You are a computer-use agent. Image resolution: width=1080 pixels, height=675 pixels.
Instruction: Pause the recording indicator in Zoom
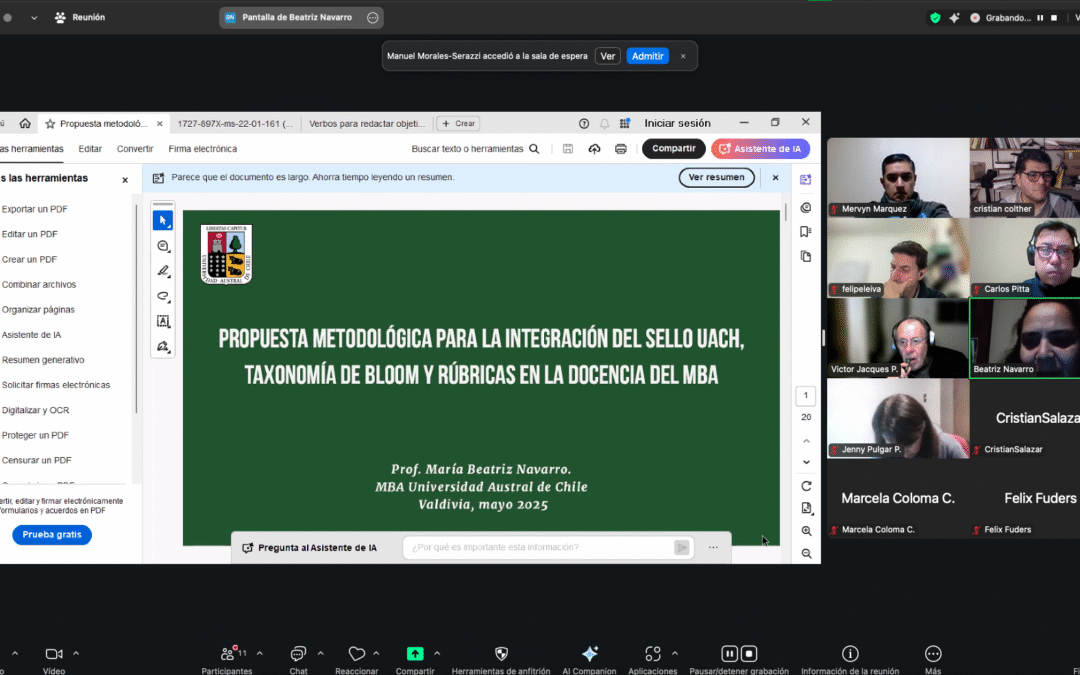click(1039, 17)
